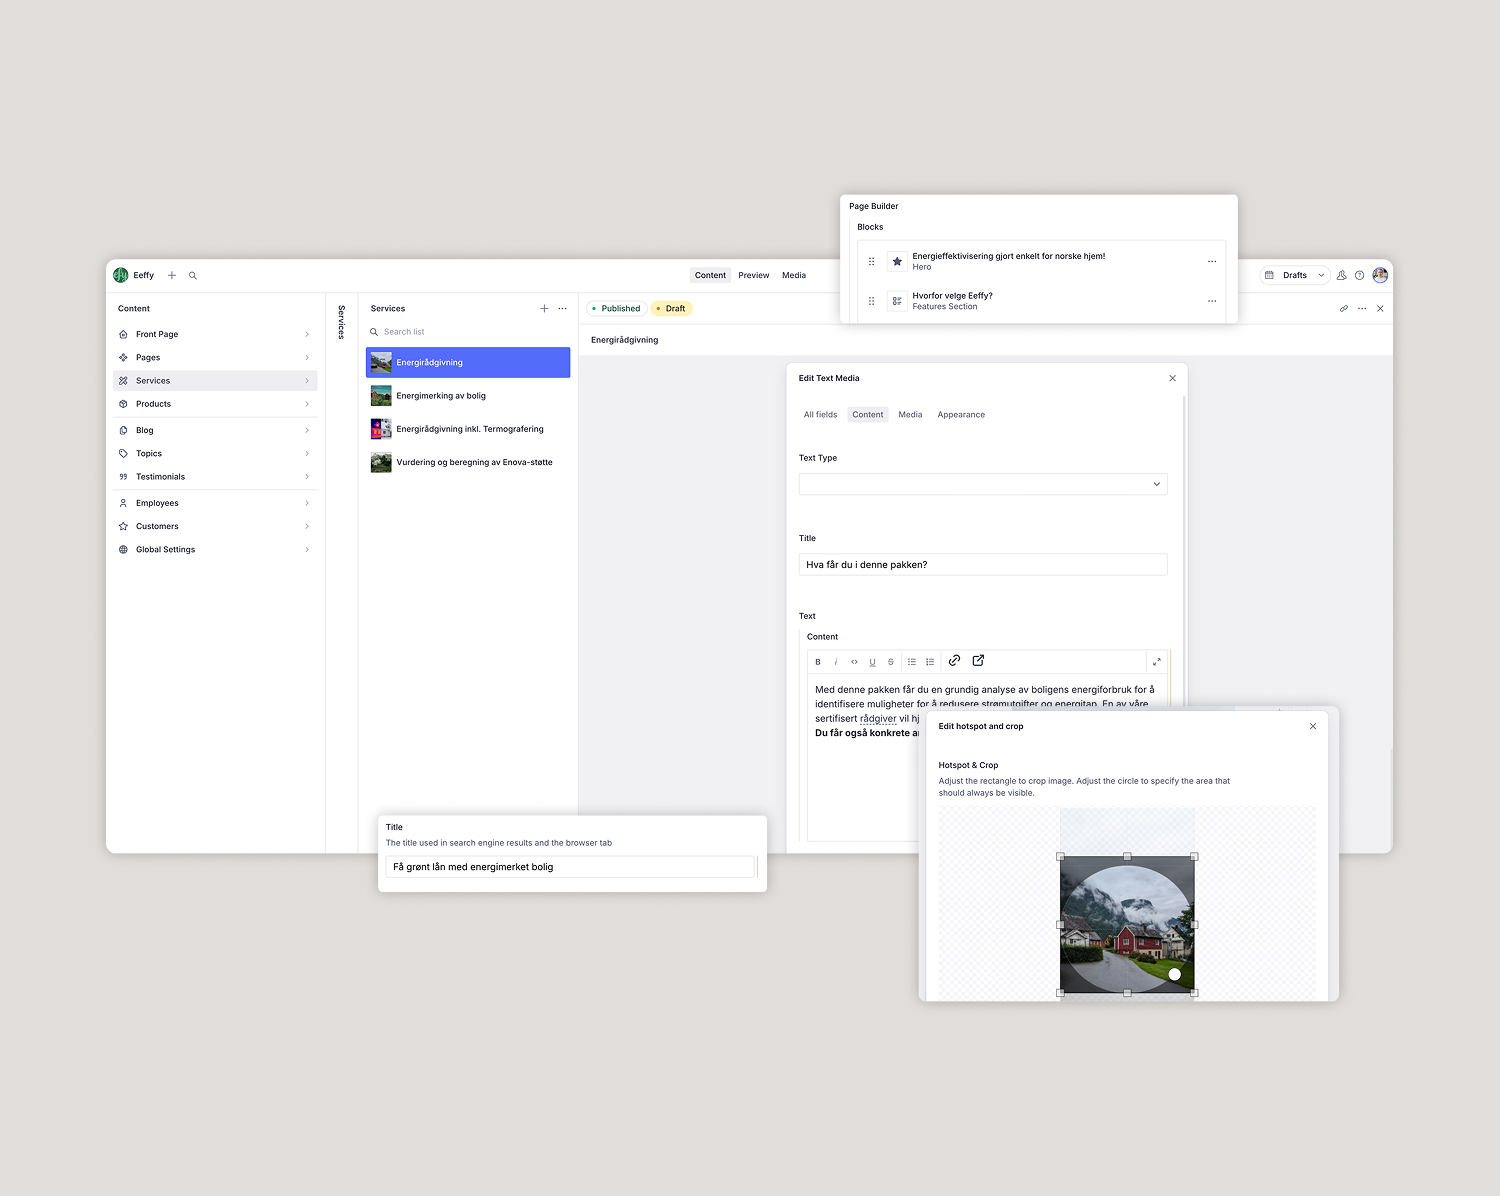Image resolution: width=1500 pixels, height=1196 pixels.
Task: Click the top-center crop handle on the image
Action: (1127, 857)
